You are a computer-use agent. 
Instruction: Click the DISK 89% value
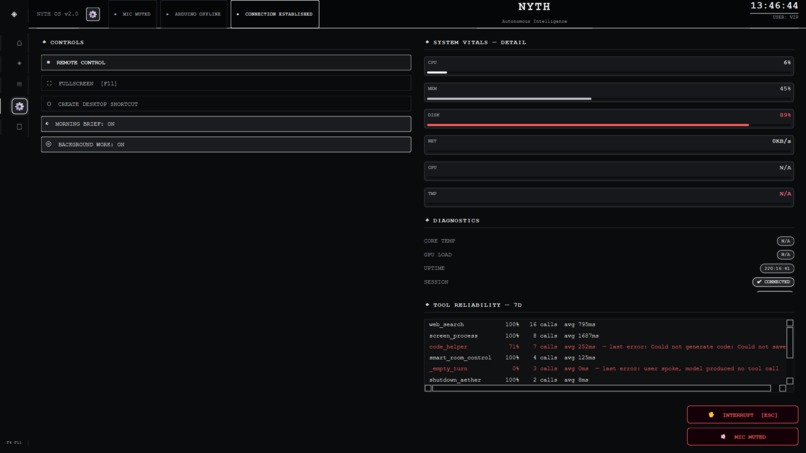[x=785, y=115]
